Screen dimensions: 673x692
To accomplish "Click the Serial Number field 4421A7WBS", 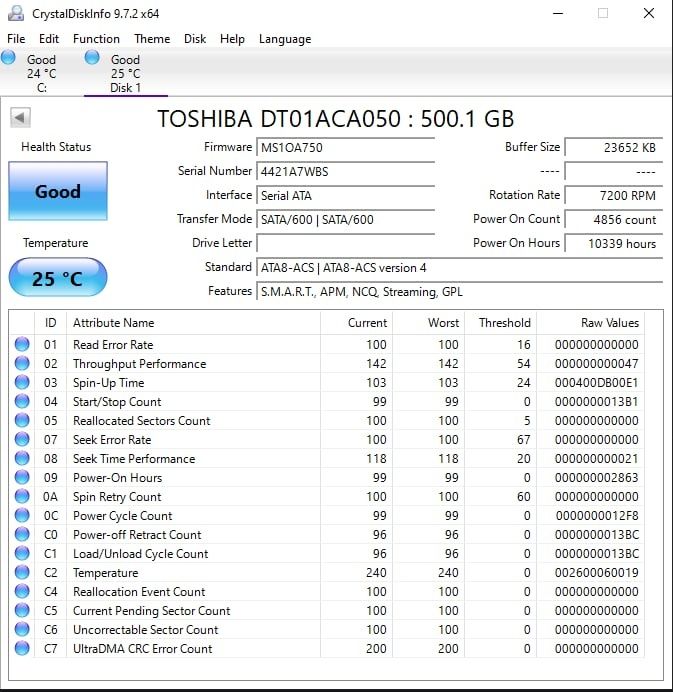I will point(346,171).
